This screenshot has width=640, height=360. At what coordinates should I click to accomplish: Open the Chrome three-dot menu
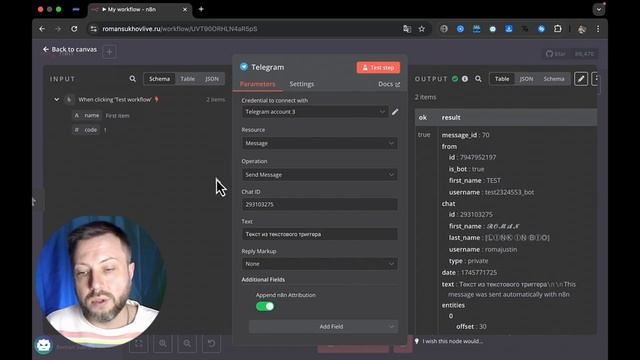pos(598,29)
